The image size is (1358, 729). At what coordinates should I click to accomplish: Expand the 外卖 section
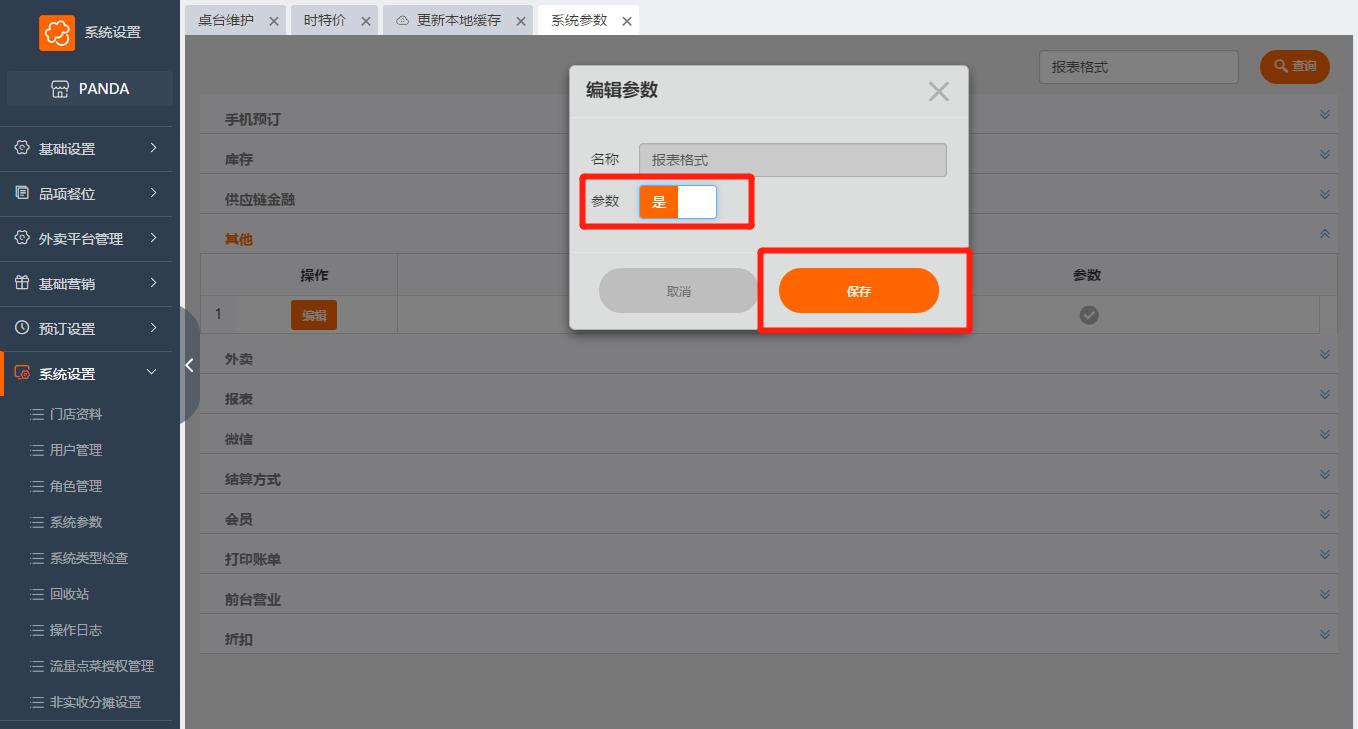(1325, 355)
